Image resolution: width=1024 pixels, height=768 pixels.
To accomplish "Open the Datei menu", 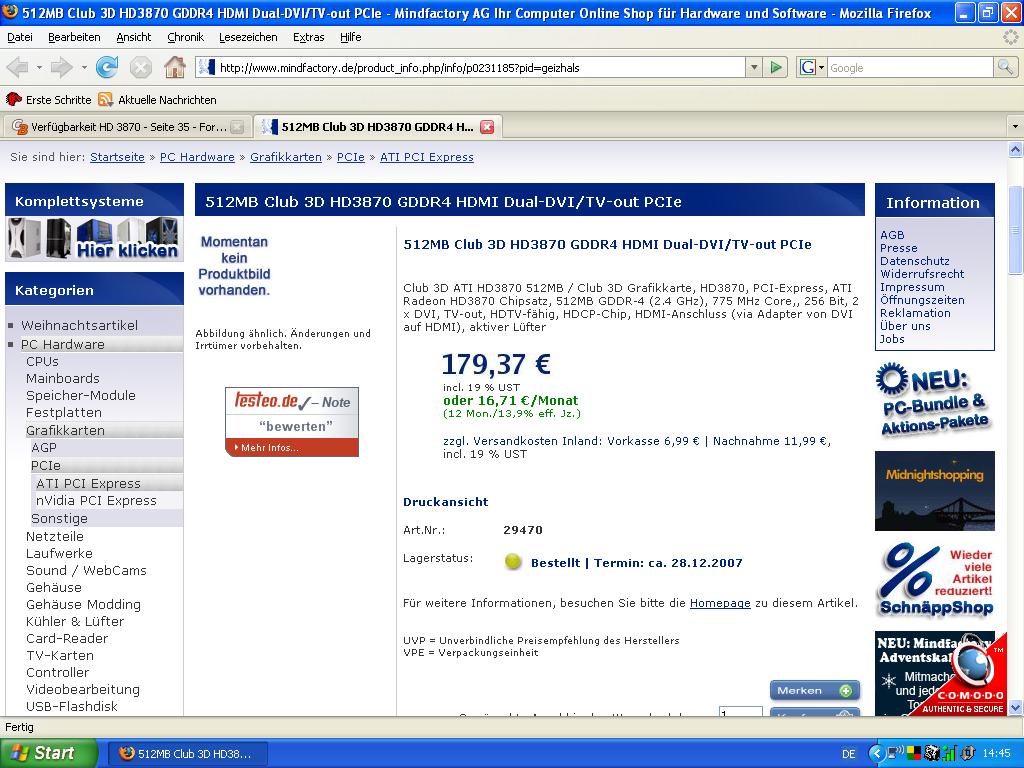I will (20, 37).
